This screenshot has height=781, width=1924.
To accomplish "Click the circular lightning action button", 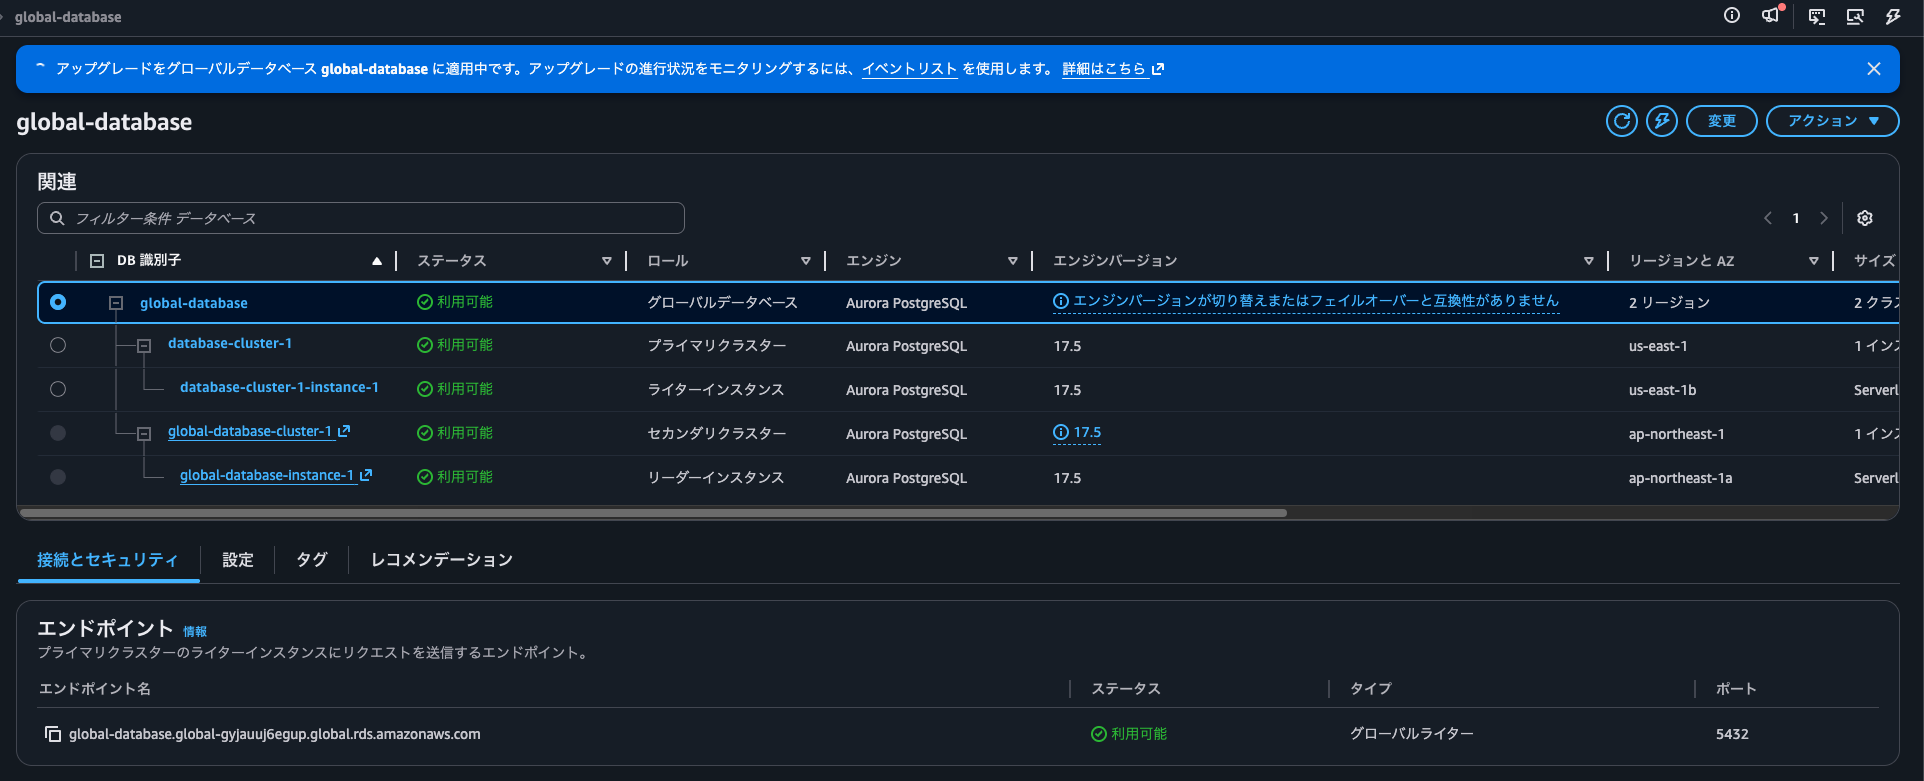I will [x=1662, y=121].
